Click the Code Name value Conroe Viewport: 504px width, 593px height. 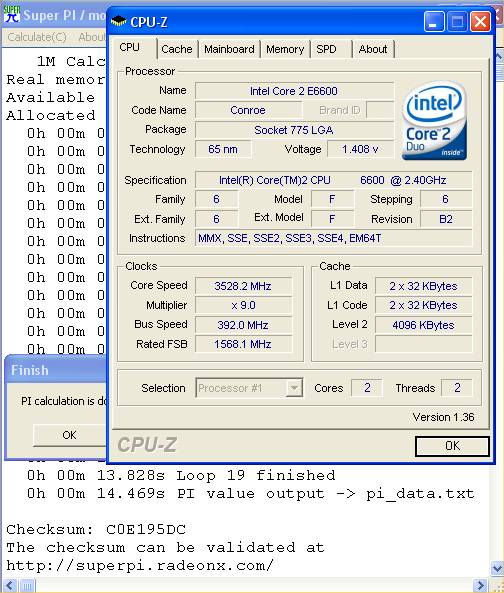coord(248,110)
